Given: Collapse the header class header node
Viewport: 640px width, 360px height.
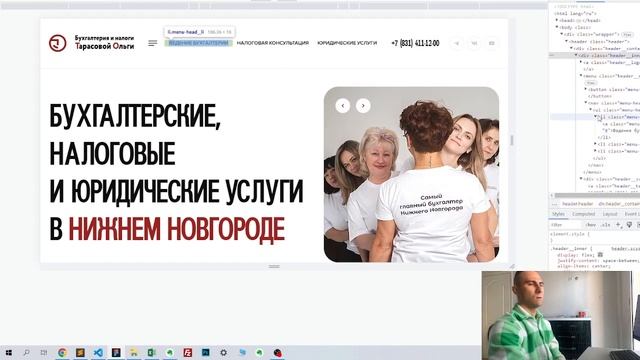Looking at the screenshot, I should (x=567, y=41).
